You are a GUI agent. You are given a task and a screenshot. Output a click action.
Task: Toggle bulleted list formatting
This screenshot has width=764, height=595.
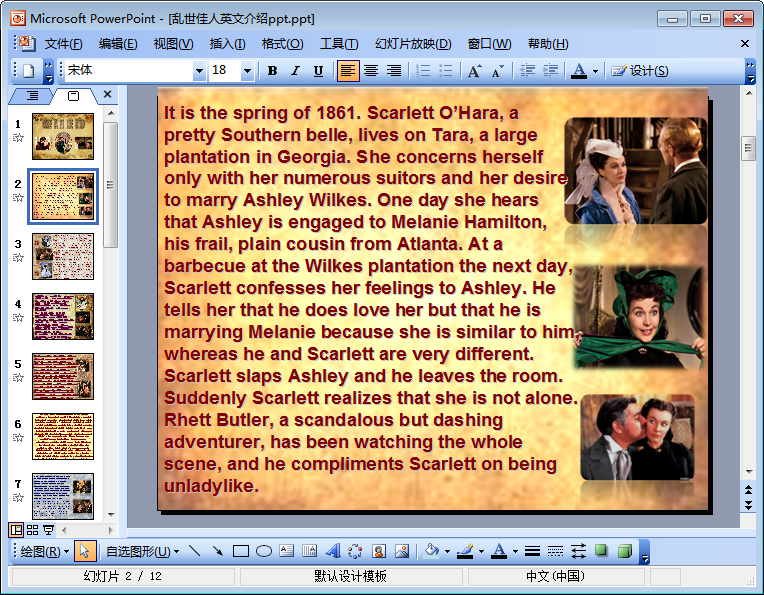click(x=446, y=71)
